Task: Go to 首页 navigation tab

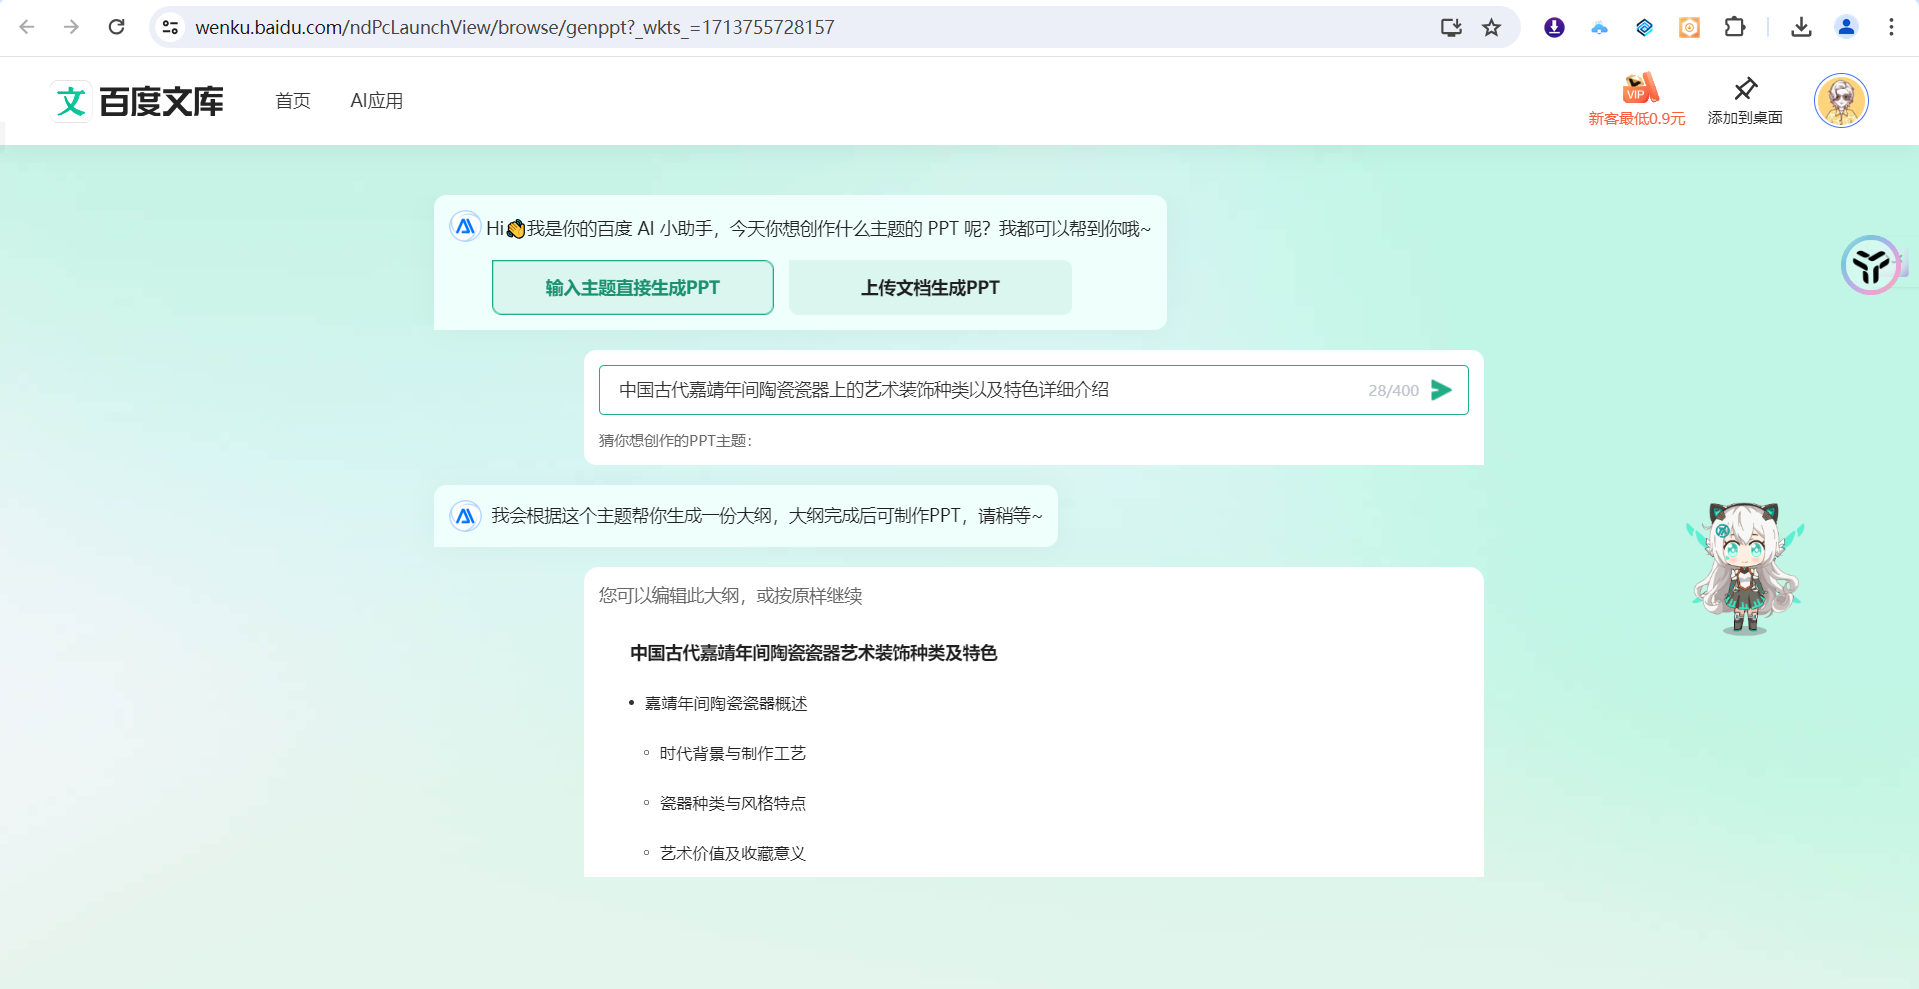Action: click(293, 101)
